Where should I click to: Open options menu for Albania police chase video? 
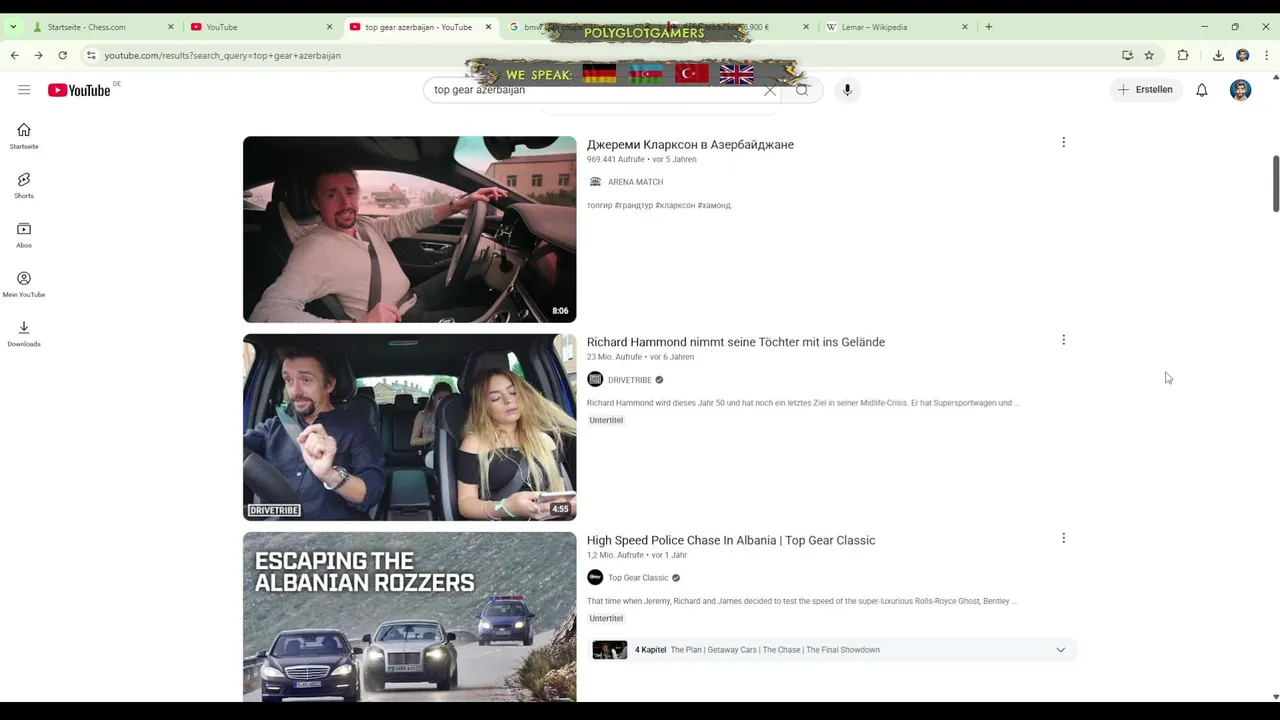(1063, 538)
